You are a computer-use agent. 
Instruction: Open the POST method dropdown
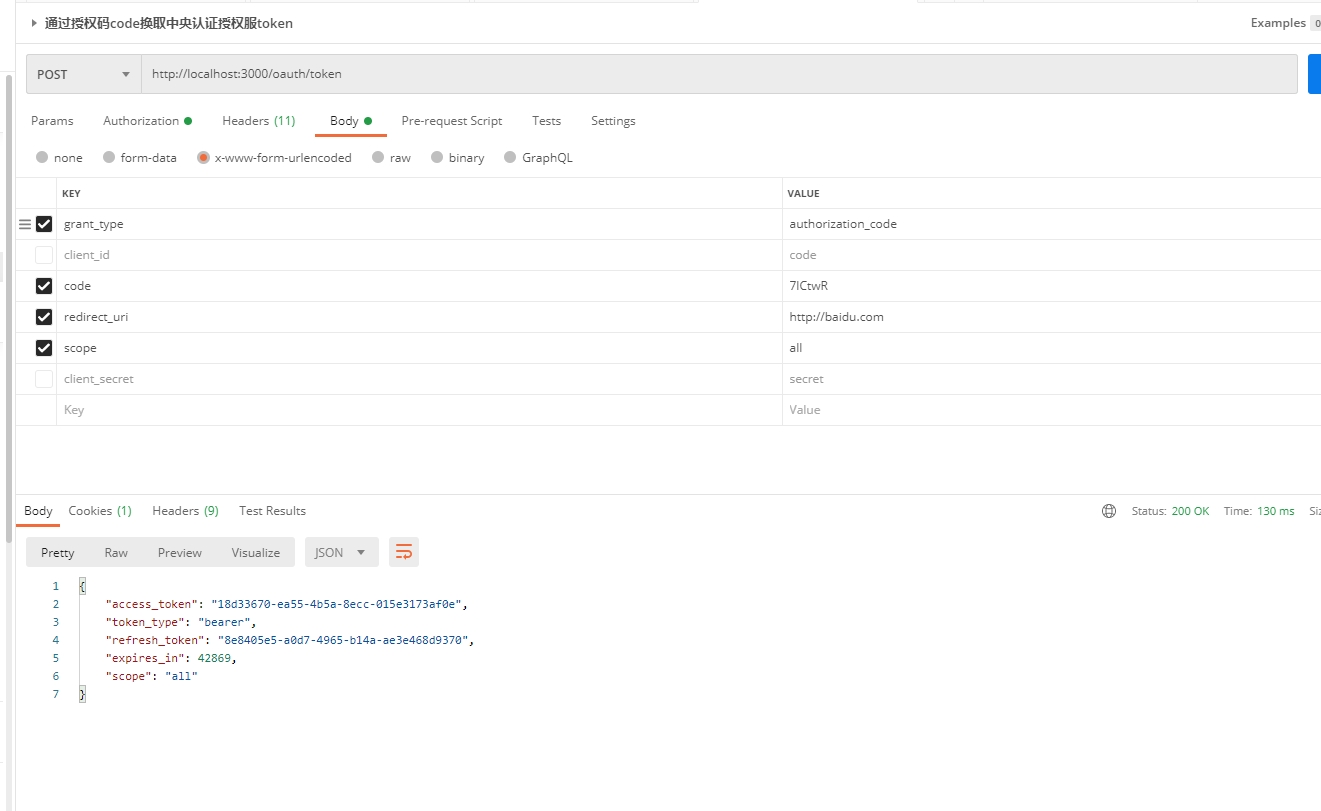83,74
